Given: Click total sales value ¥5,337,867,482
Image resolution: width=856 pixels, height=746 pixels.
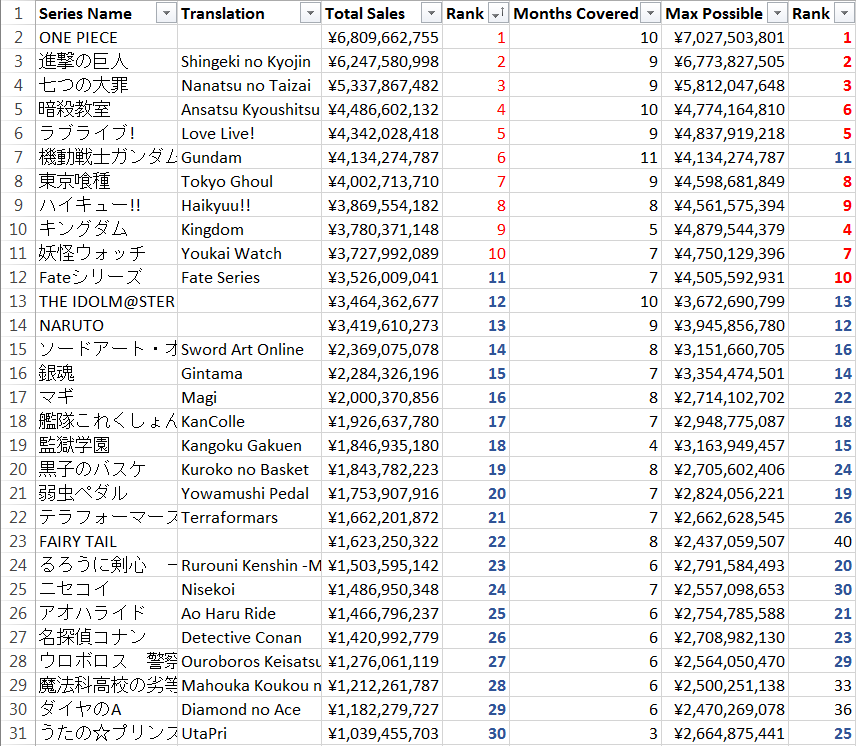Looking at the screenshot, I should pos(382,86).
